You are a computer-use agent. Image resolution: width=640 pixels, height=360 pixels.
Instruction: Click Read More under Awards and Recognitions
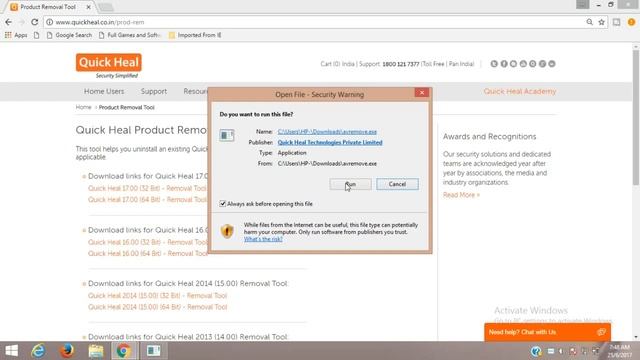click(x=461, y=195)
